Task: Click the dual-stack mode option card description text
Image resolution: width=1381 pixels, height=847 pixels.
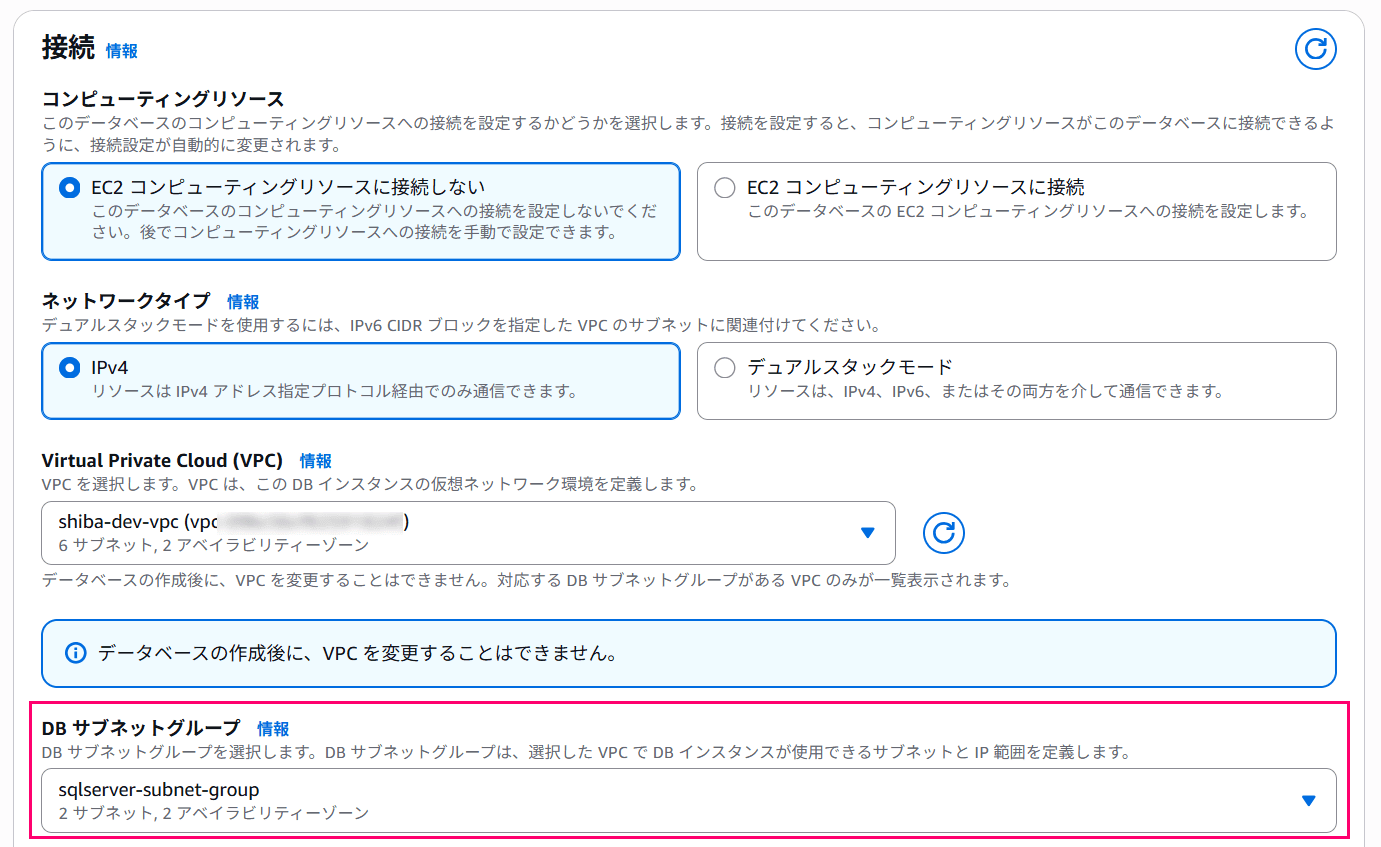Action: click(986, 392)
